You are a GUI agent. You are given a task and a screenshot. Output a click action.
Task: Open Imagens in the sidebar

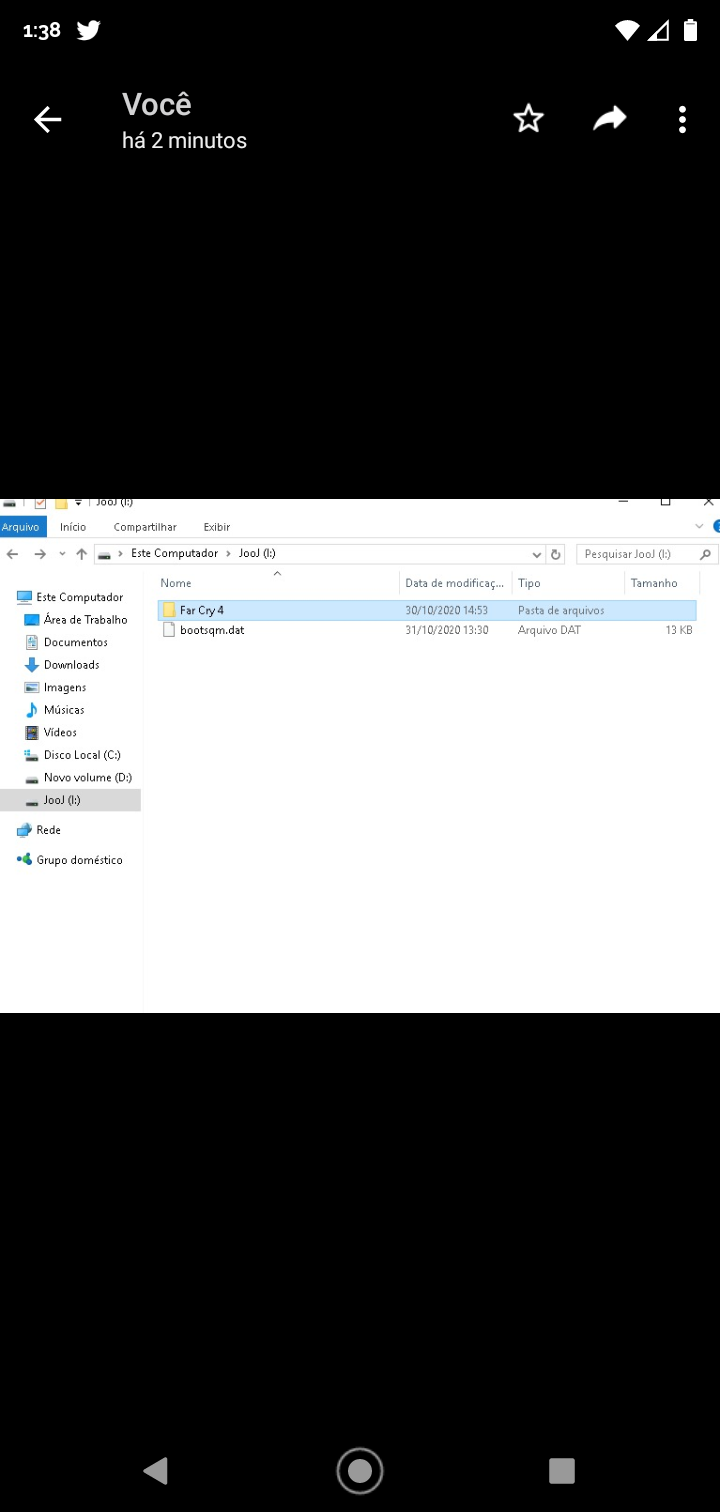coord(55,687)
